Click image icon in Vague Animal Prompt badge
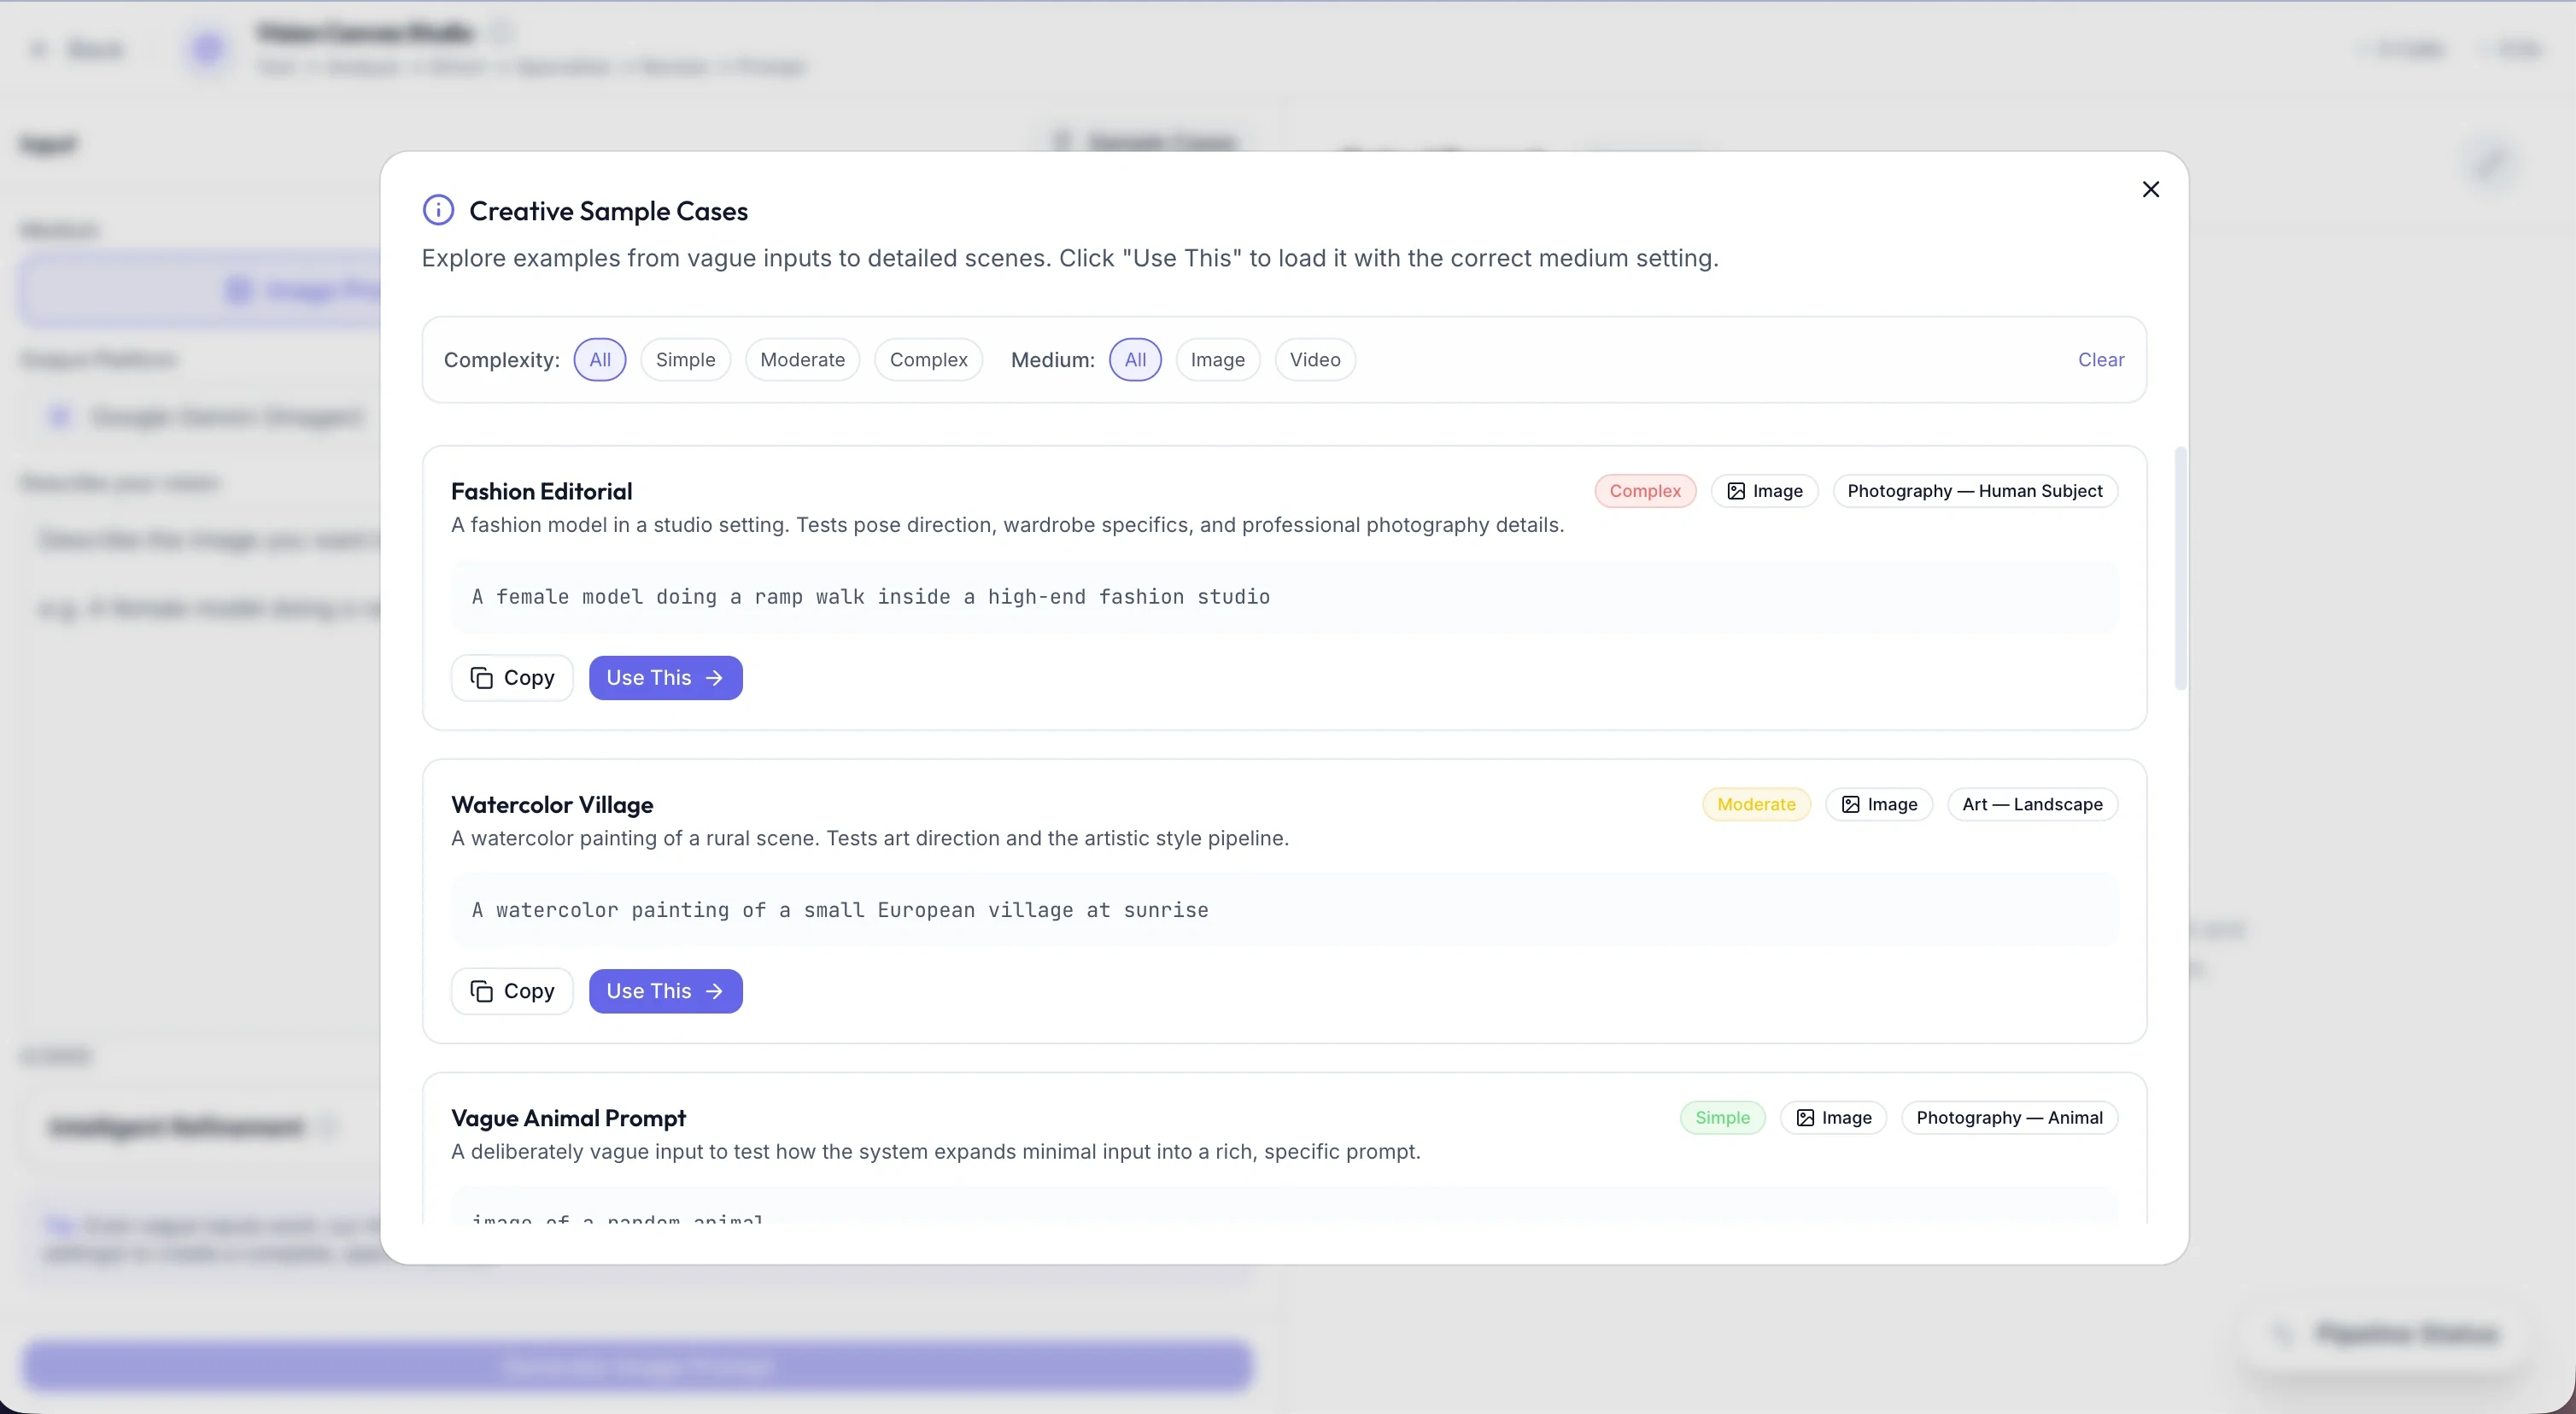Viewport: 2576px width, 1414px height. click(1805, 1118)
